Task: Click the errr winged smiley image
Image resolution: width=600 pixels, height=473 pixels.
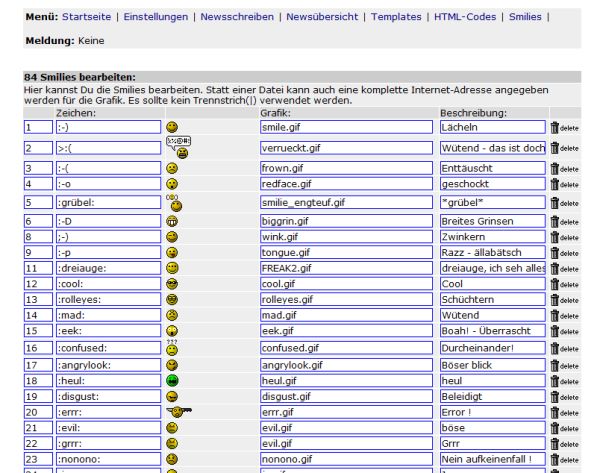Action: [179, 412]
